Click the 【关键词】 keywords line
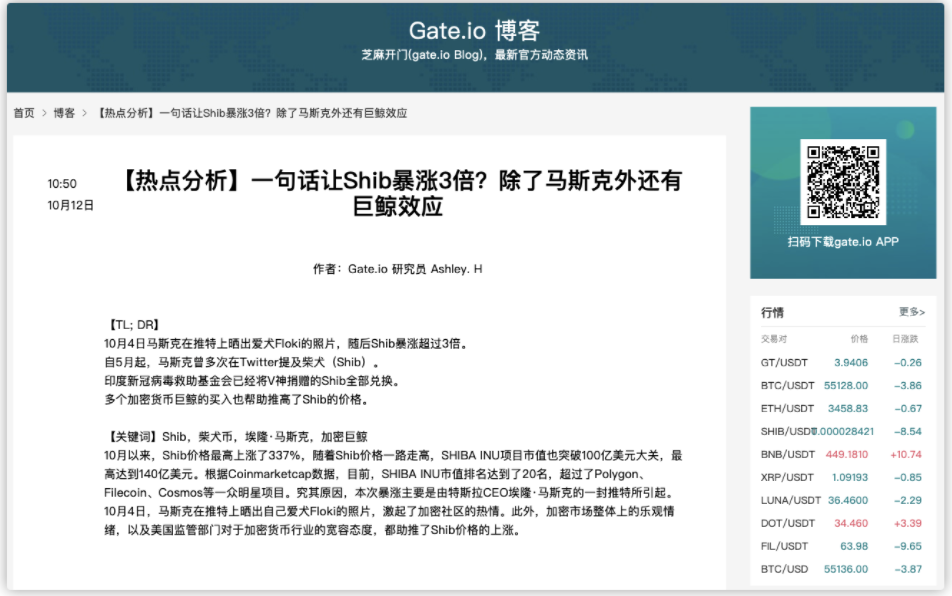Viewport: 952px width, 596px height. pos(236,437)
